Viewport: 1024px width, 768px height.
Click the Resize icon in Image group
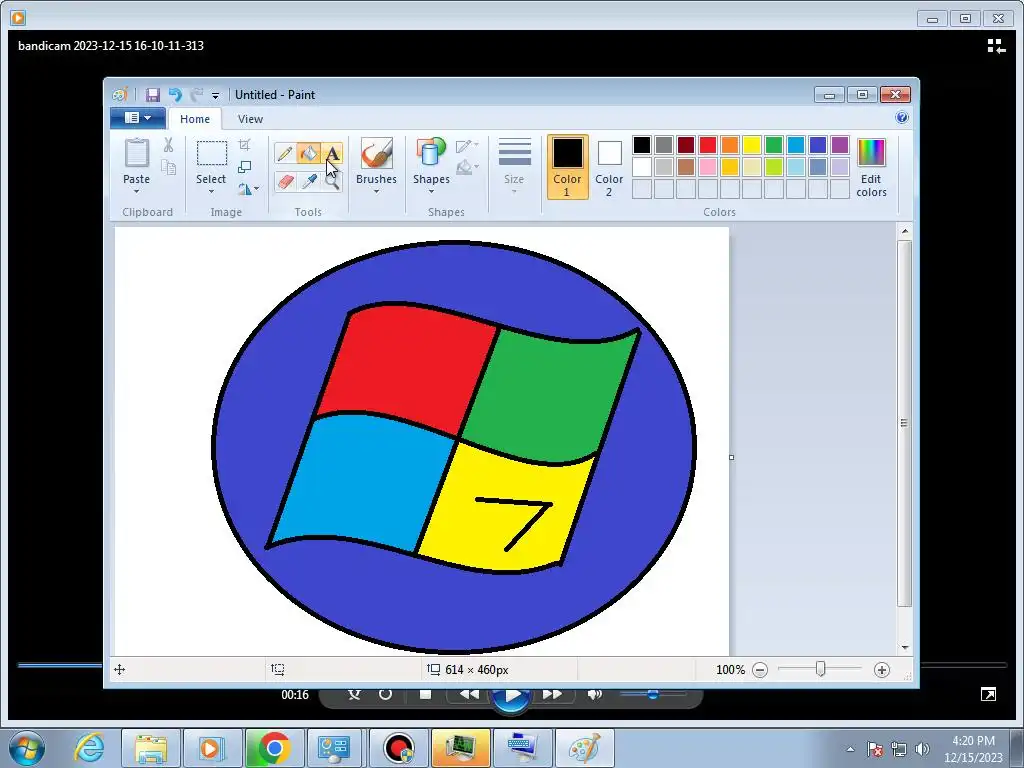pos(245,167)
